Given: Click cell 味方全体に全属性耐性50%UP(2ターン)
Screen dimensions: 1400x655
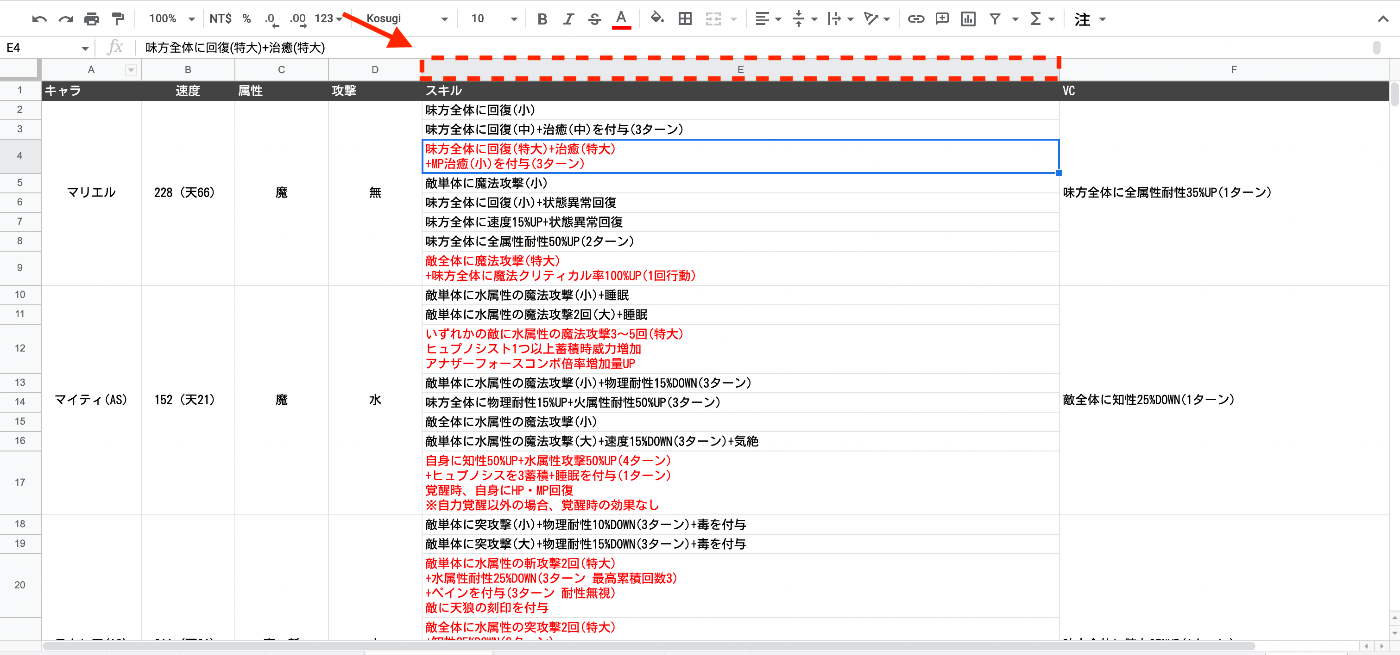Looking at the screenshot, I should [740, 242].
